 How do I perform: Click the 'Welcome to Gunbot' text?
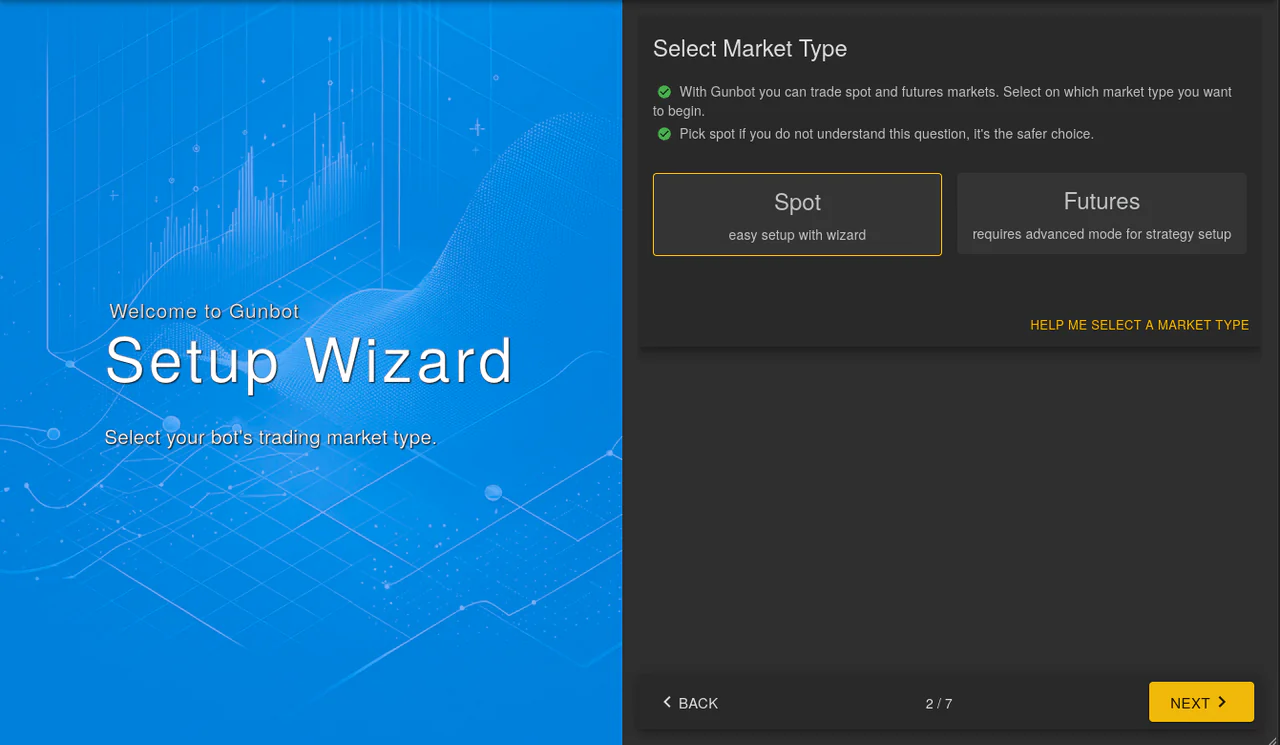[x=204, y=311]
